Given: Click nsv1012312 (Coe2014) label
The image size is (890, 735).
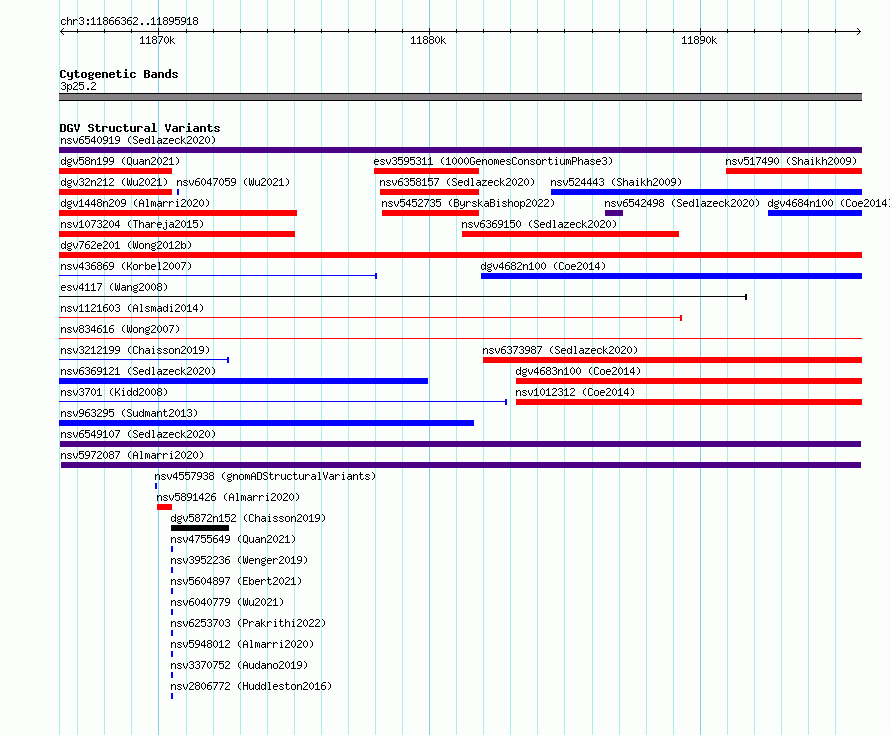Looking at the screenshot, I should pyautogui.click(x=575, y=392).
